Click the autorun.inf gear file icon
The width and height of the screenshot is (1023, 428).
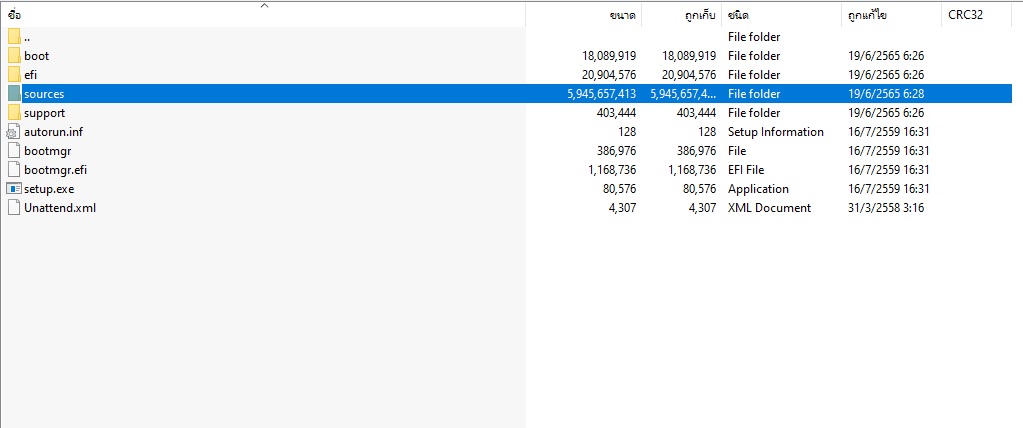pyautogui.click(x=13, y=132)
